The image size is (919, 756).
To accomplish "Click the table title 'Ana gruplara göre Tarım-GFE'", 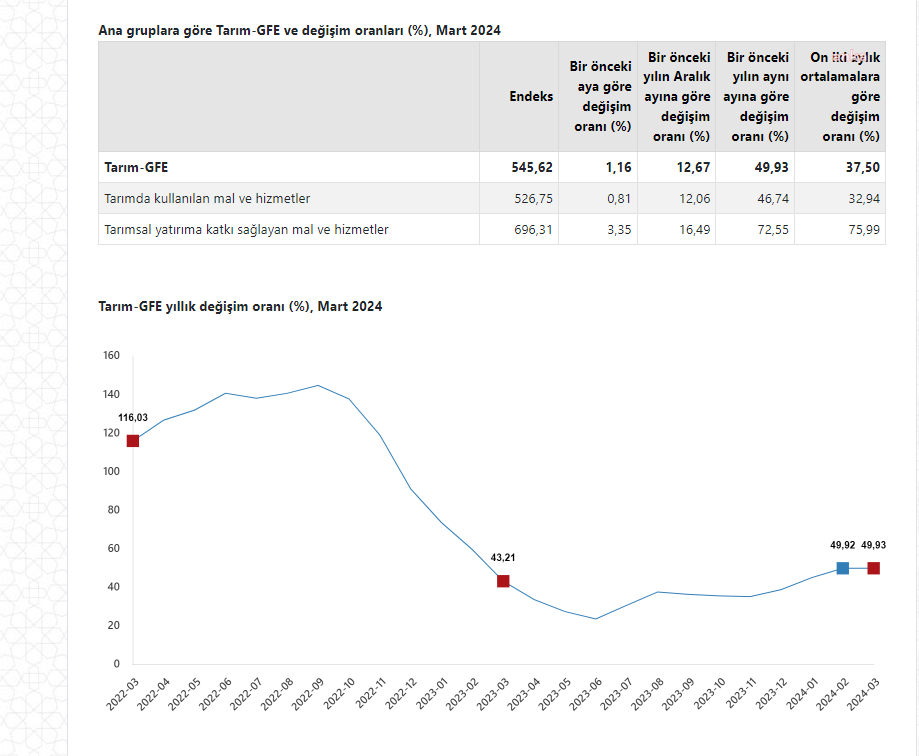I will tap(299, 30).
